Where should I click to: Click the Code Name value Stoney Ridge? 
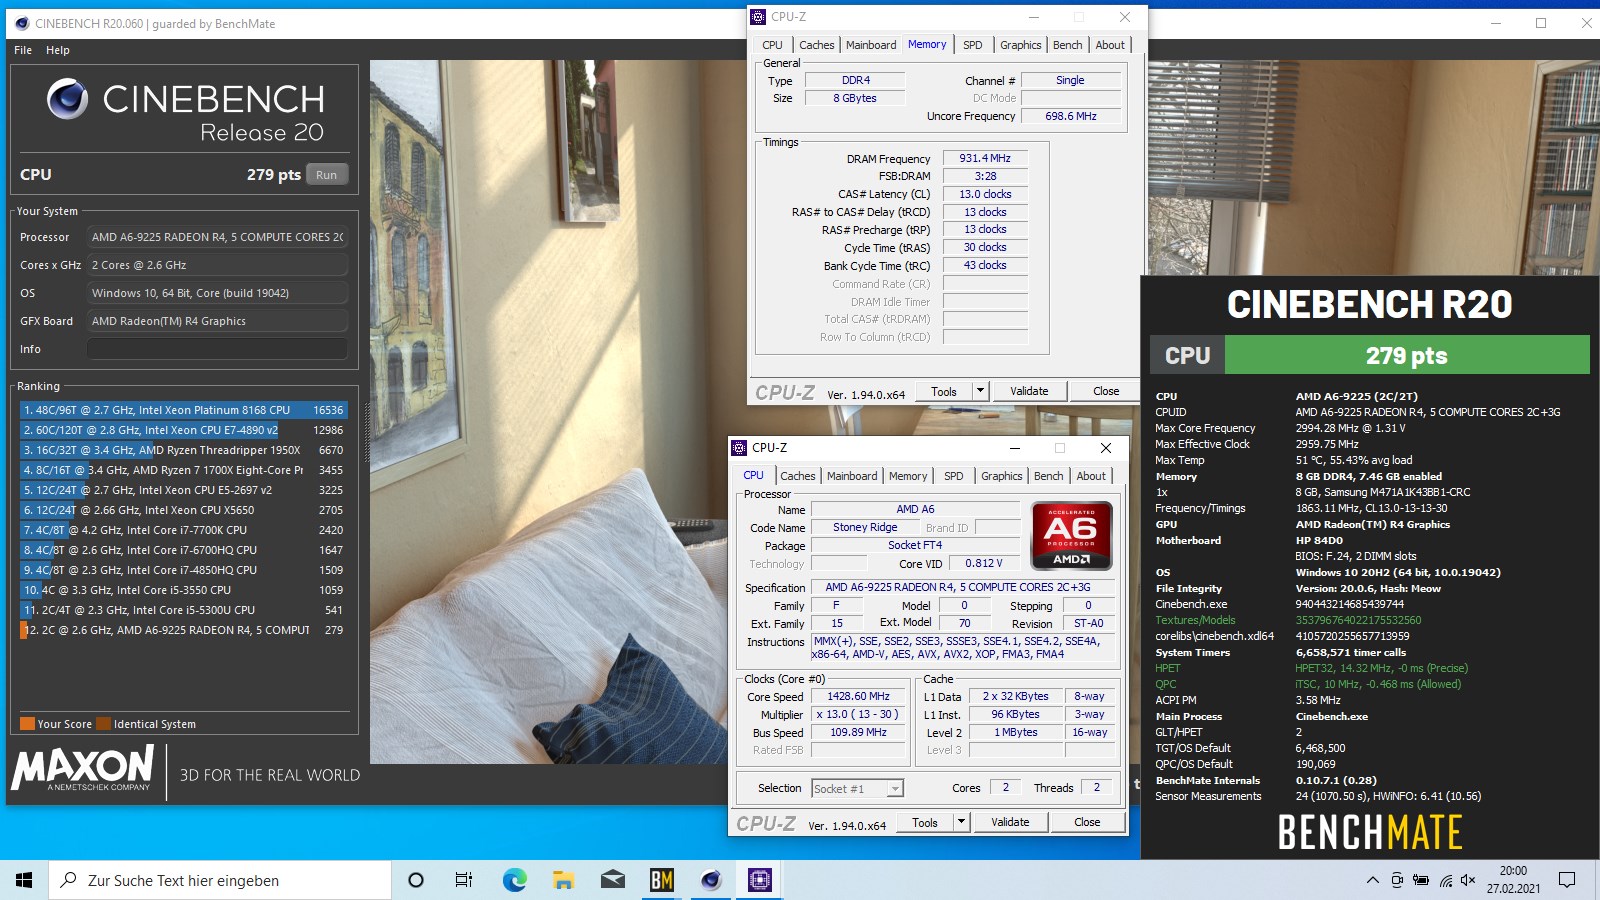pos(865,527)
